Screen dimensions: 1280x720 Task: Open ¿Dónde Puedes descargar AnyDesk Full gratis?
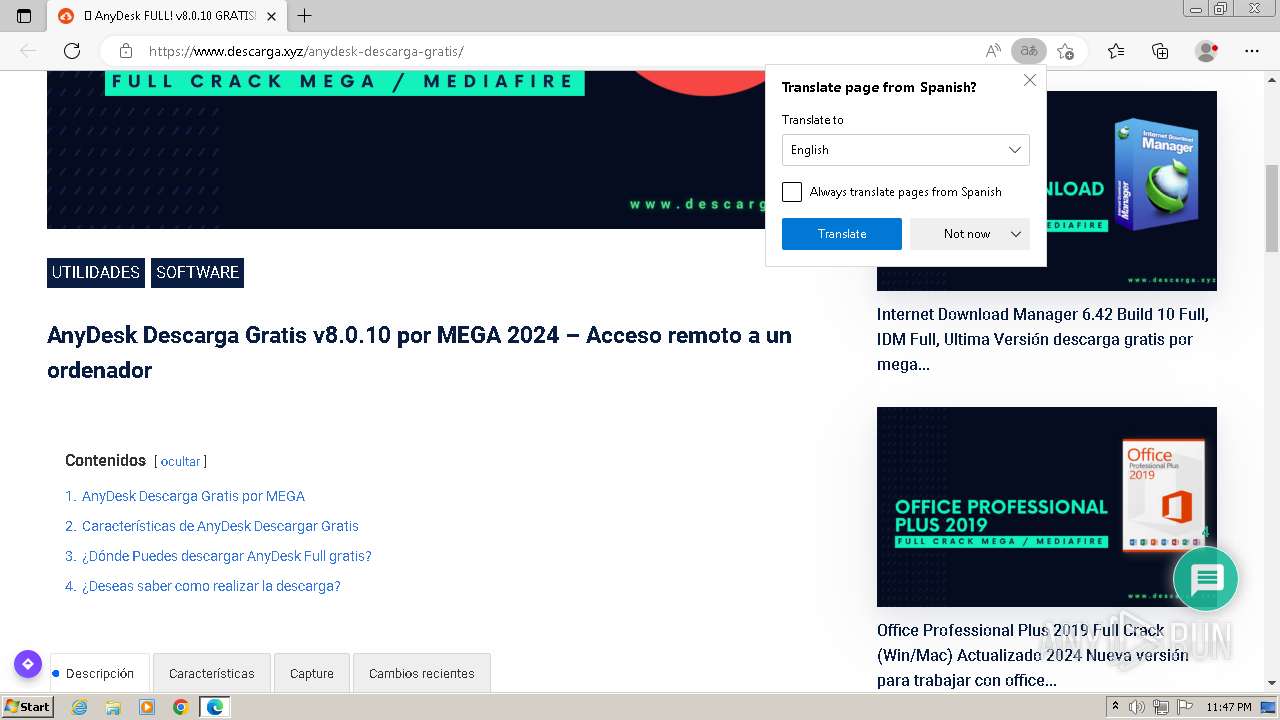click(227, 556)
